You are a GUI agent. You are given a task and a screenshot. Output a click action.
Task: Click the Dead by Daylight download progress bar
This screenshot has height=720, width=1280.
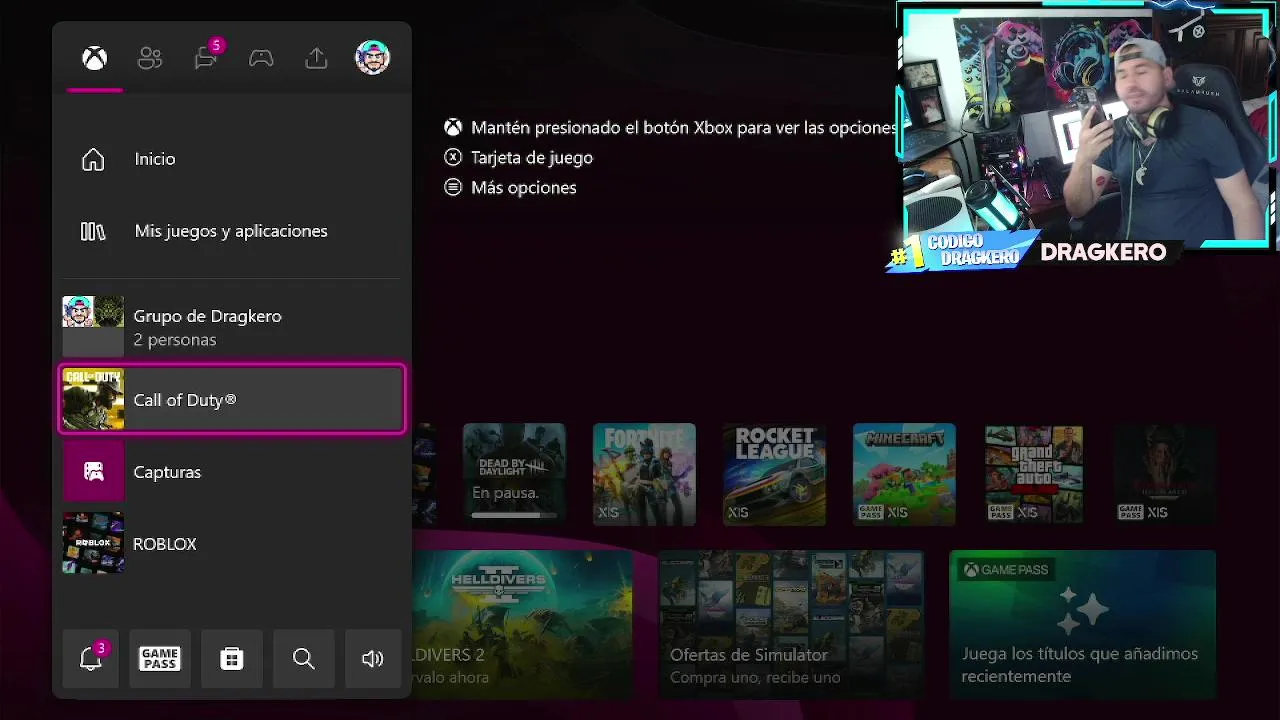point(514,515)
